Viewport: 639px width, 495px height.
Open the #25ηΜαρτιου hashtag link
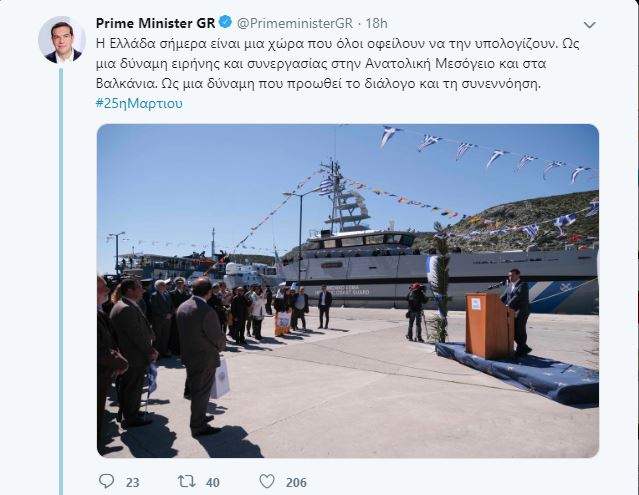(x=139, y=103)
